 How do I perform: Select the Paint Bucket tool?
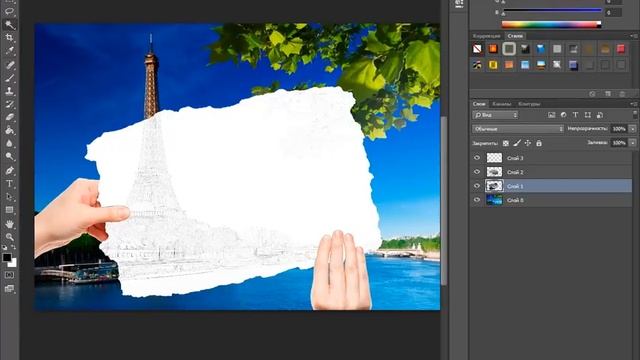coord(9,131)
